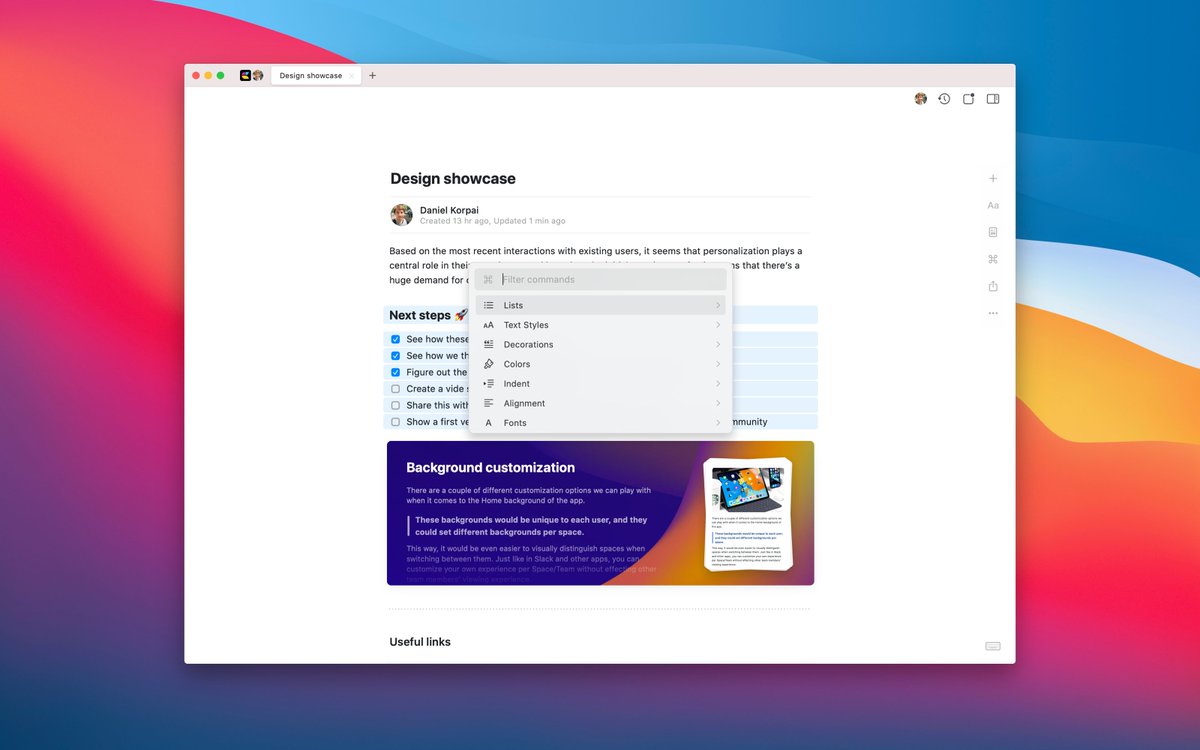Screen dimensions: 1200x750
Task: Open the more options ellipsis in the right rail
Action: point(993,313)
